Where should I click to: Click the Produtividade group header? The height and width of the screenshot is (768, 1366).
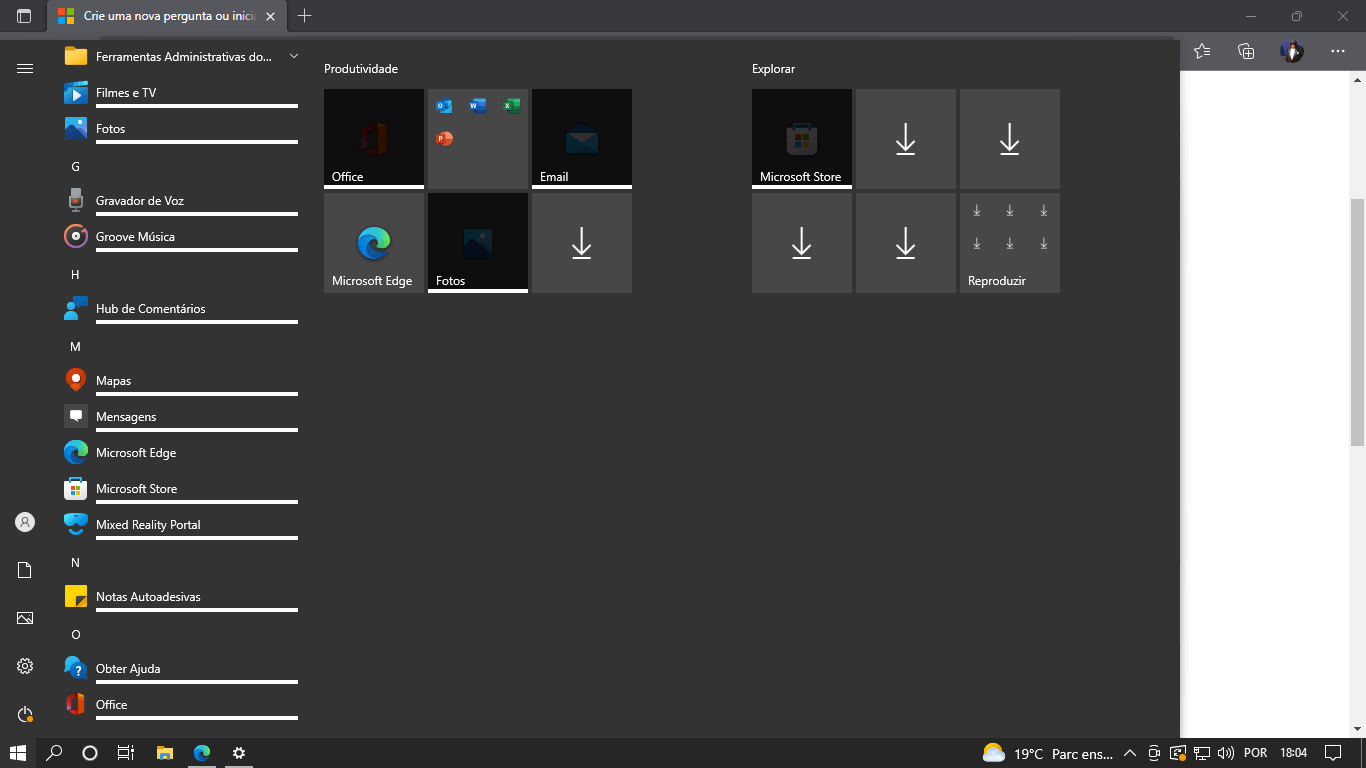pyautogui.click(x=361, y=69)
